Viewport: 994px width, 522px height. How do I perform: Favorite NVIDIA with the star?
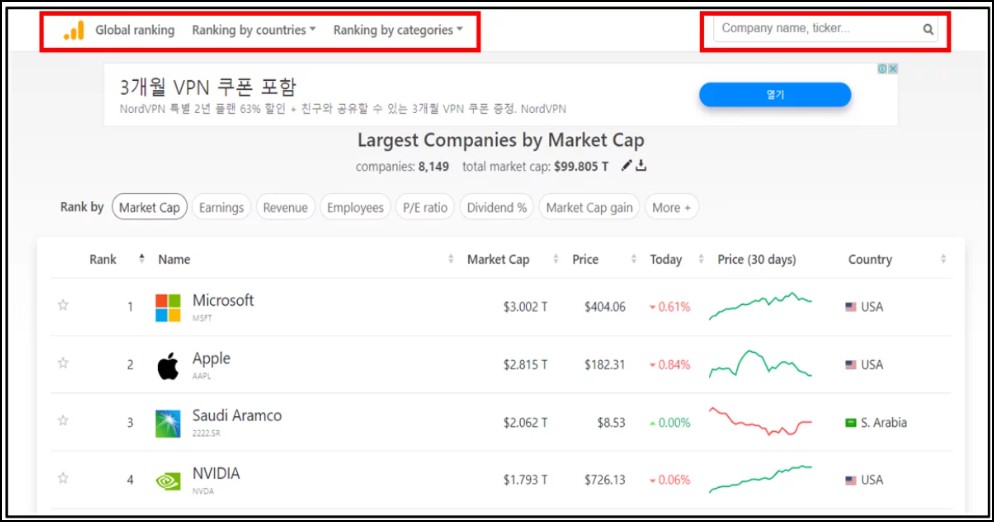63,478
